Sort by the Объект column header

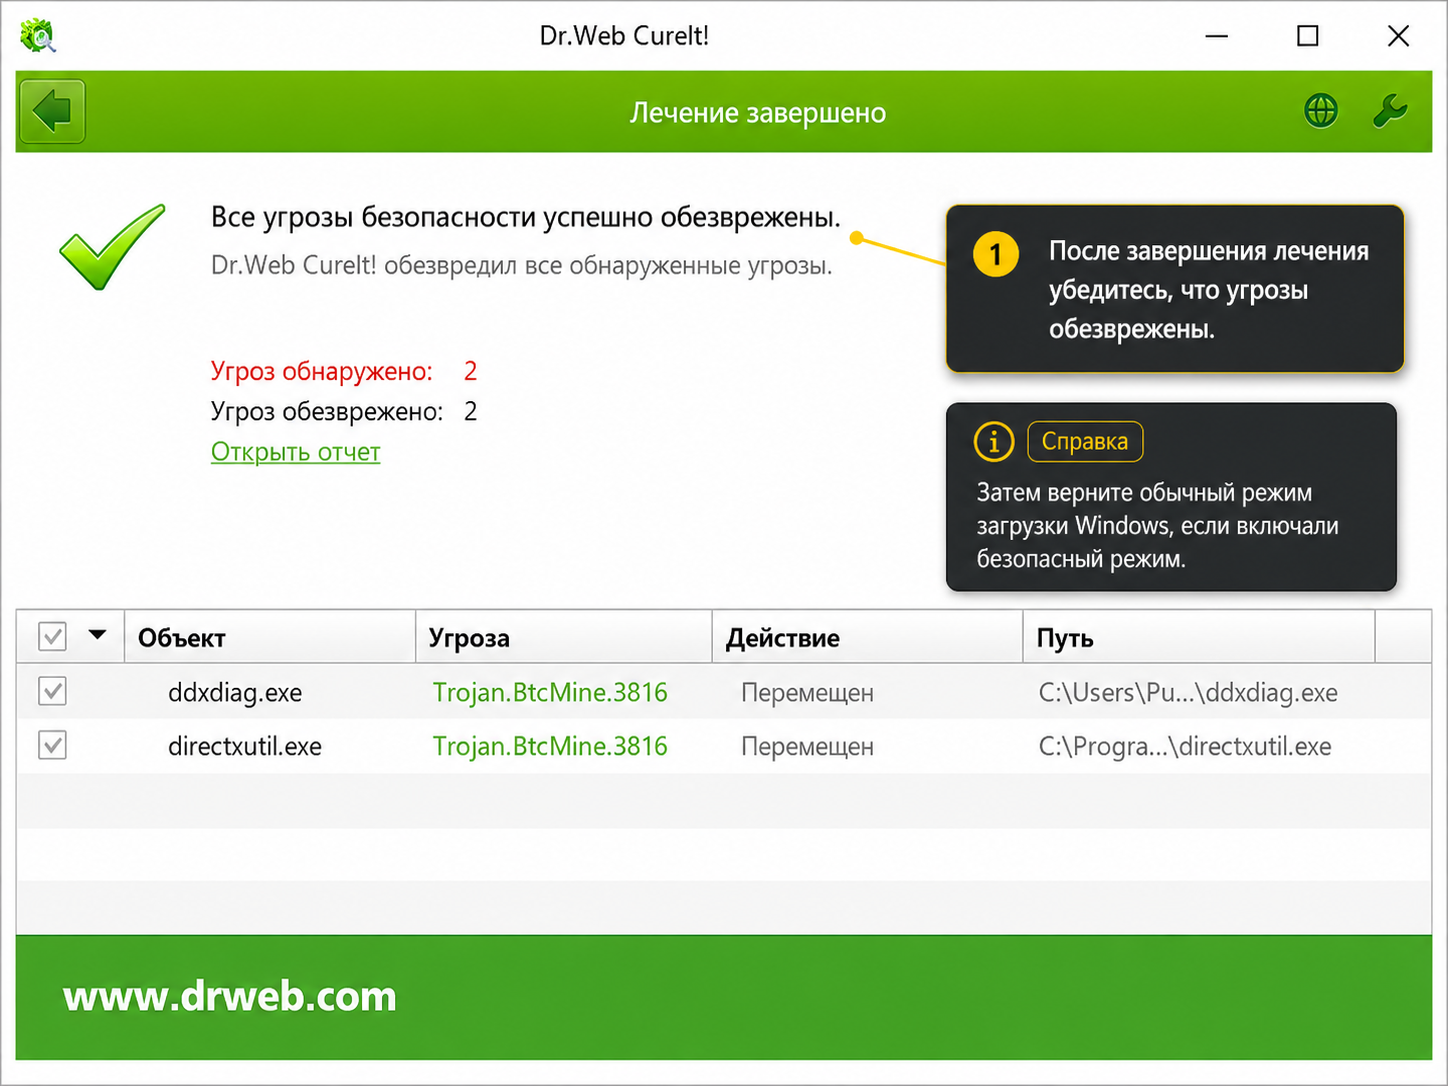pos(270,637)
